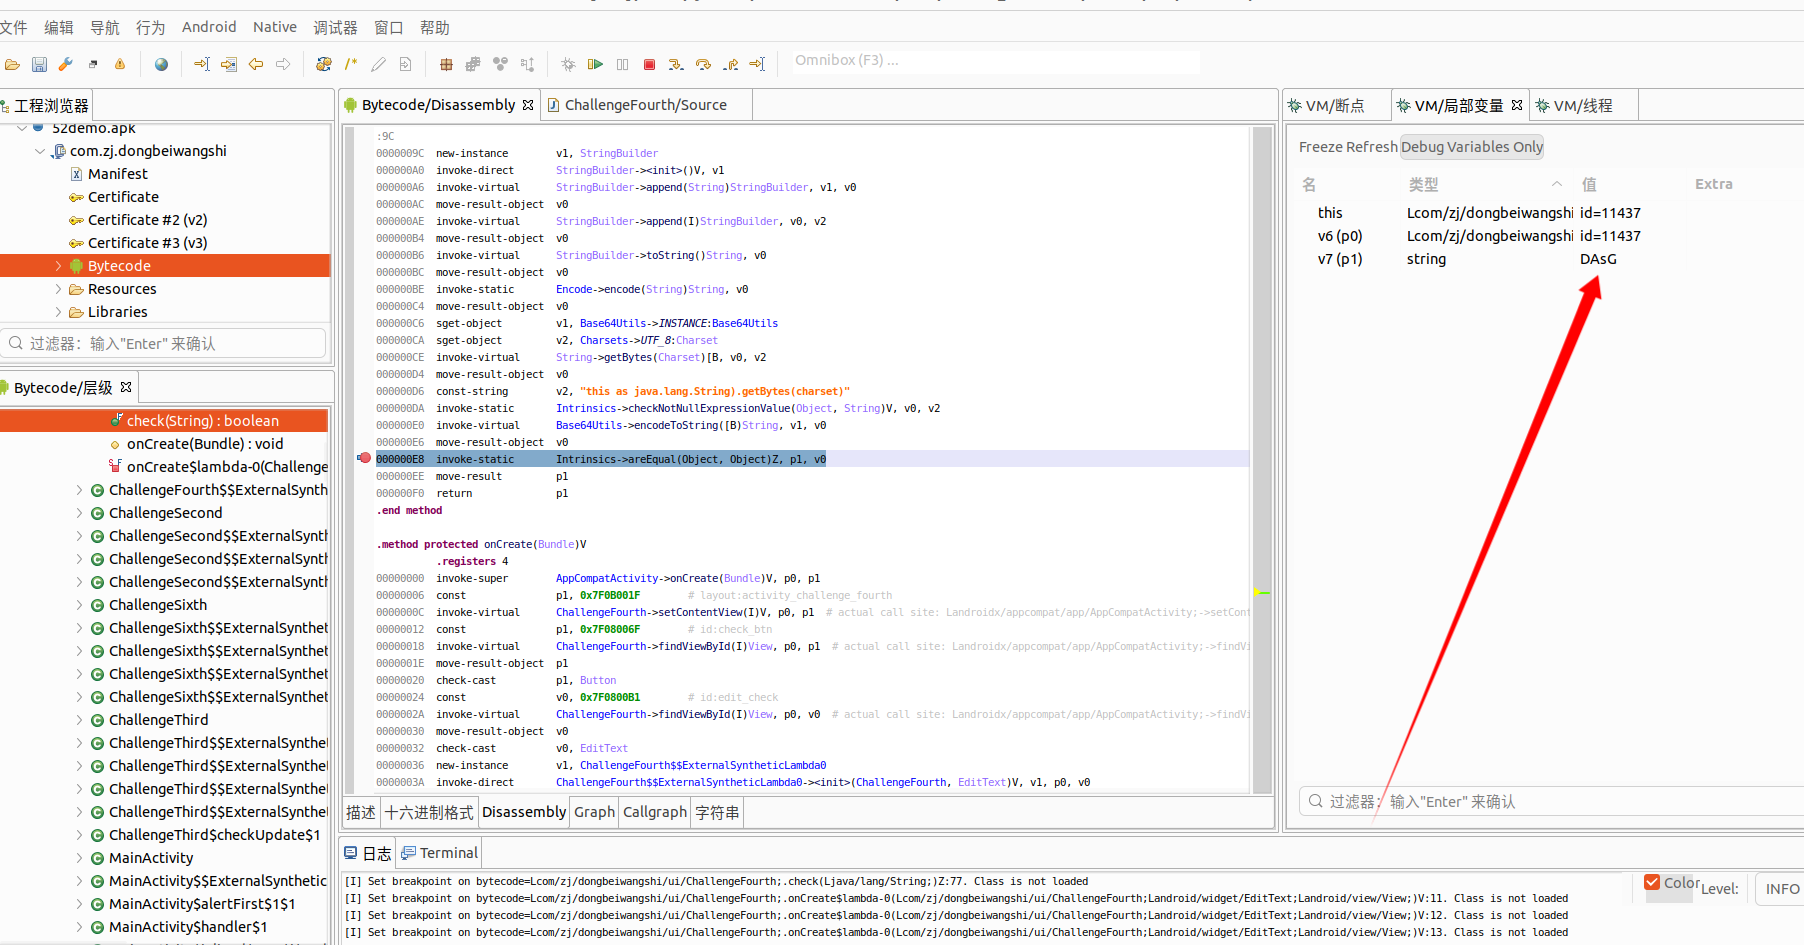
Task: Click the save disk icon in toolbar
Action: (x=39, y=64)
